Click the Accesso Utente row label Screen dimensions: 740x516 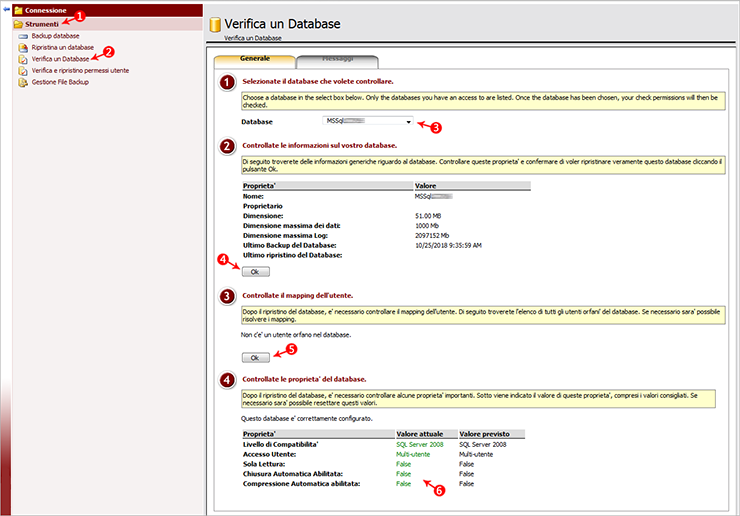coord(269,455)
